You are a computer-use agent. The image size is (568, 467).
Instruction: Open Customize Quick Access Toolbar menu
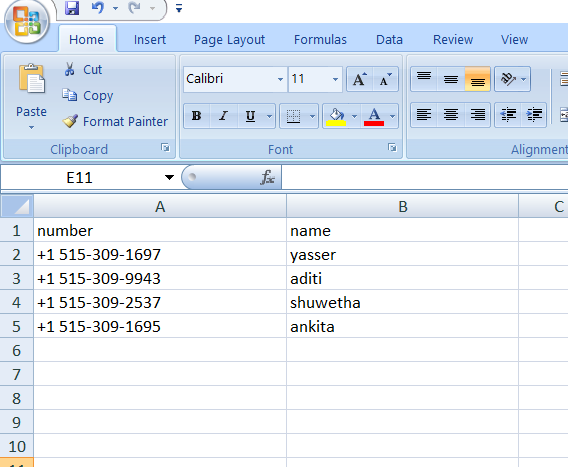pyautogui.click(x=179, y=8)
